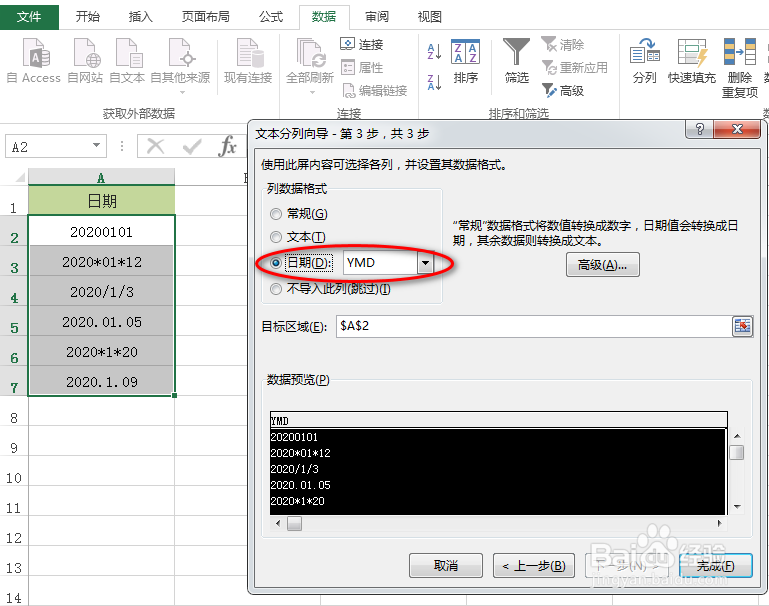Select the 日期 header cell
769x606 pixels.
click(x=102, y=201)
